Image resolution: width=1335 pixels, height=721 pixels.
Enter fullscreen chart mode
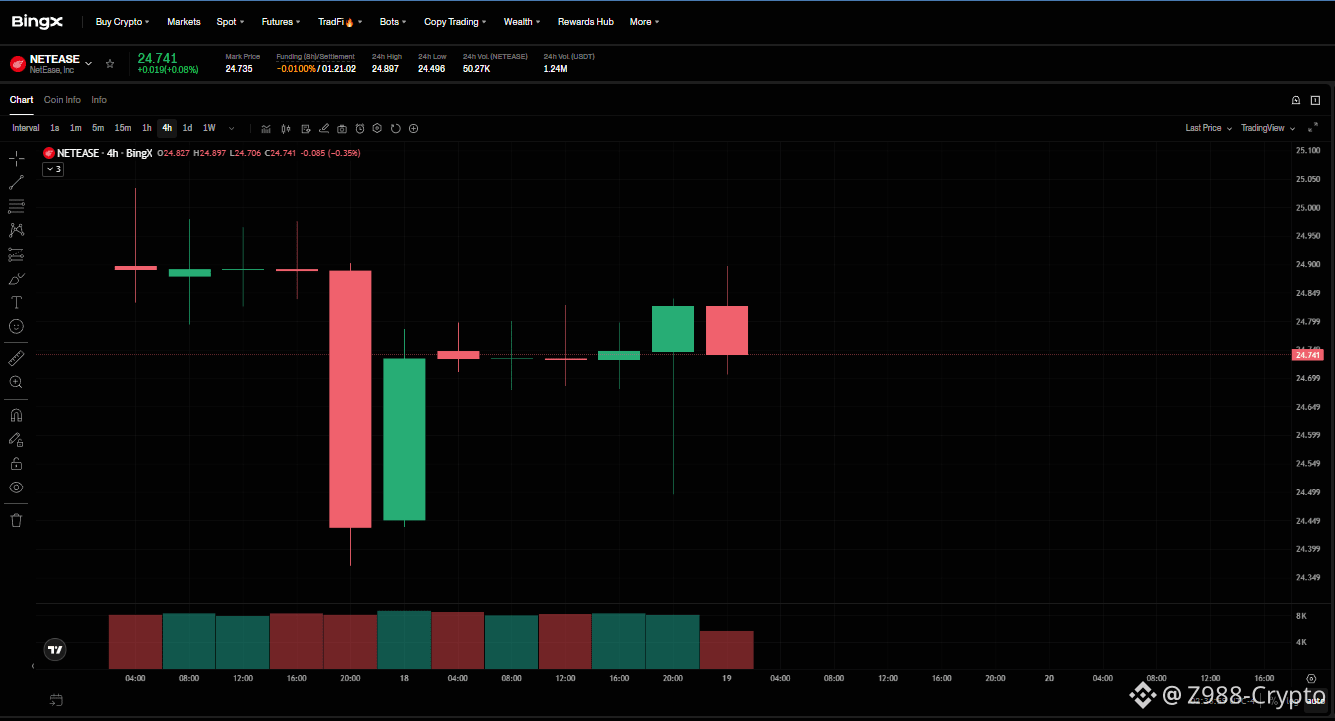[1313, 128]
